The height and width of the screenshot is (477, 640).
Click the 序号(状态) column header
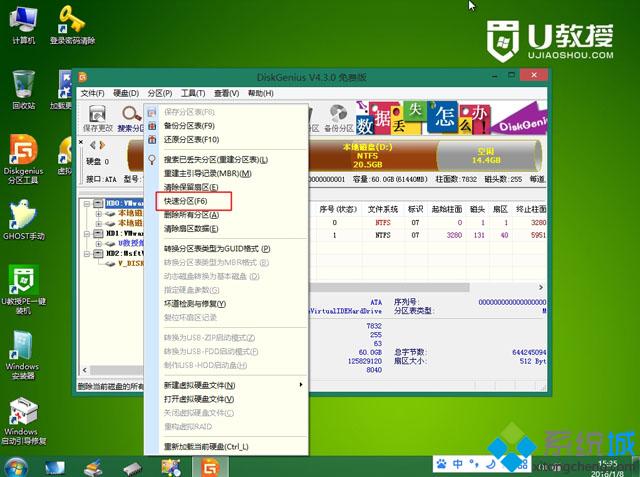[338, 209]
